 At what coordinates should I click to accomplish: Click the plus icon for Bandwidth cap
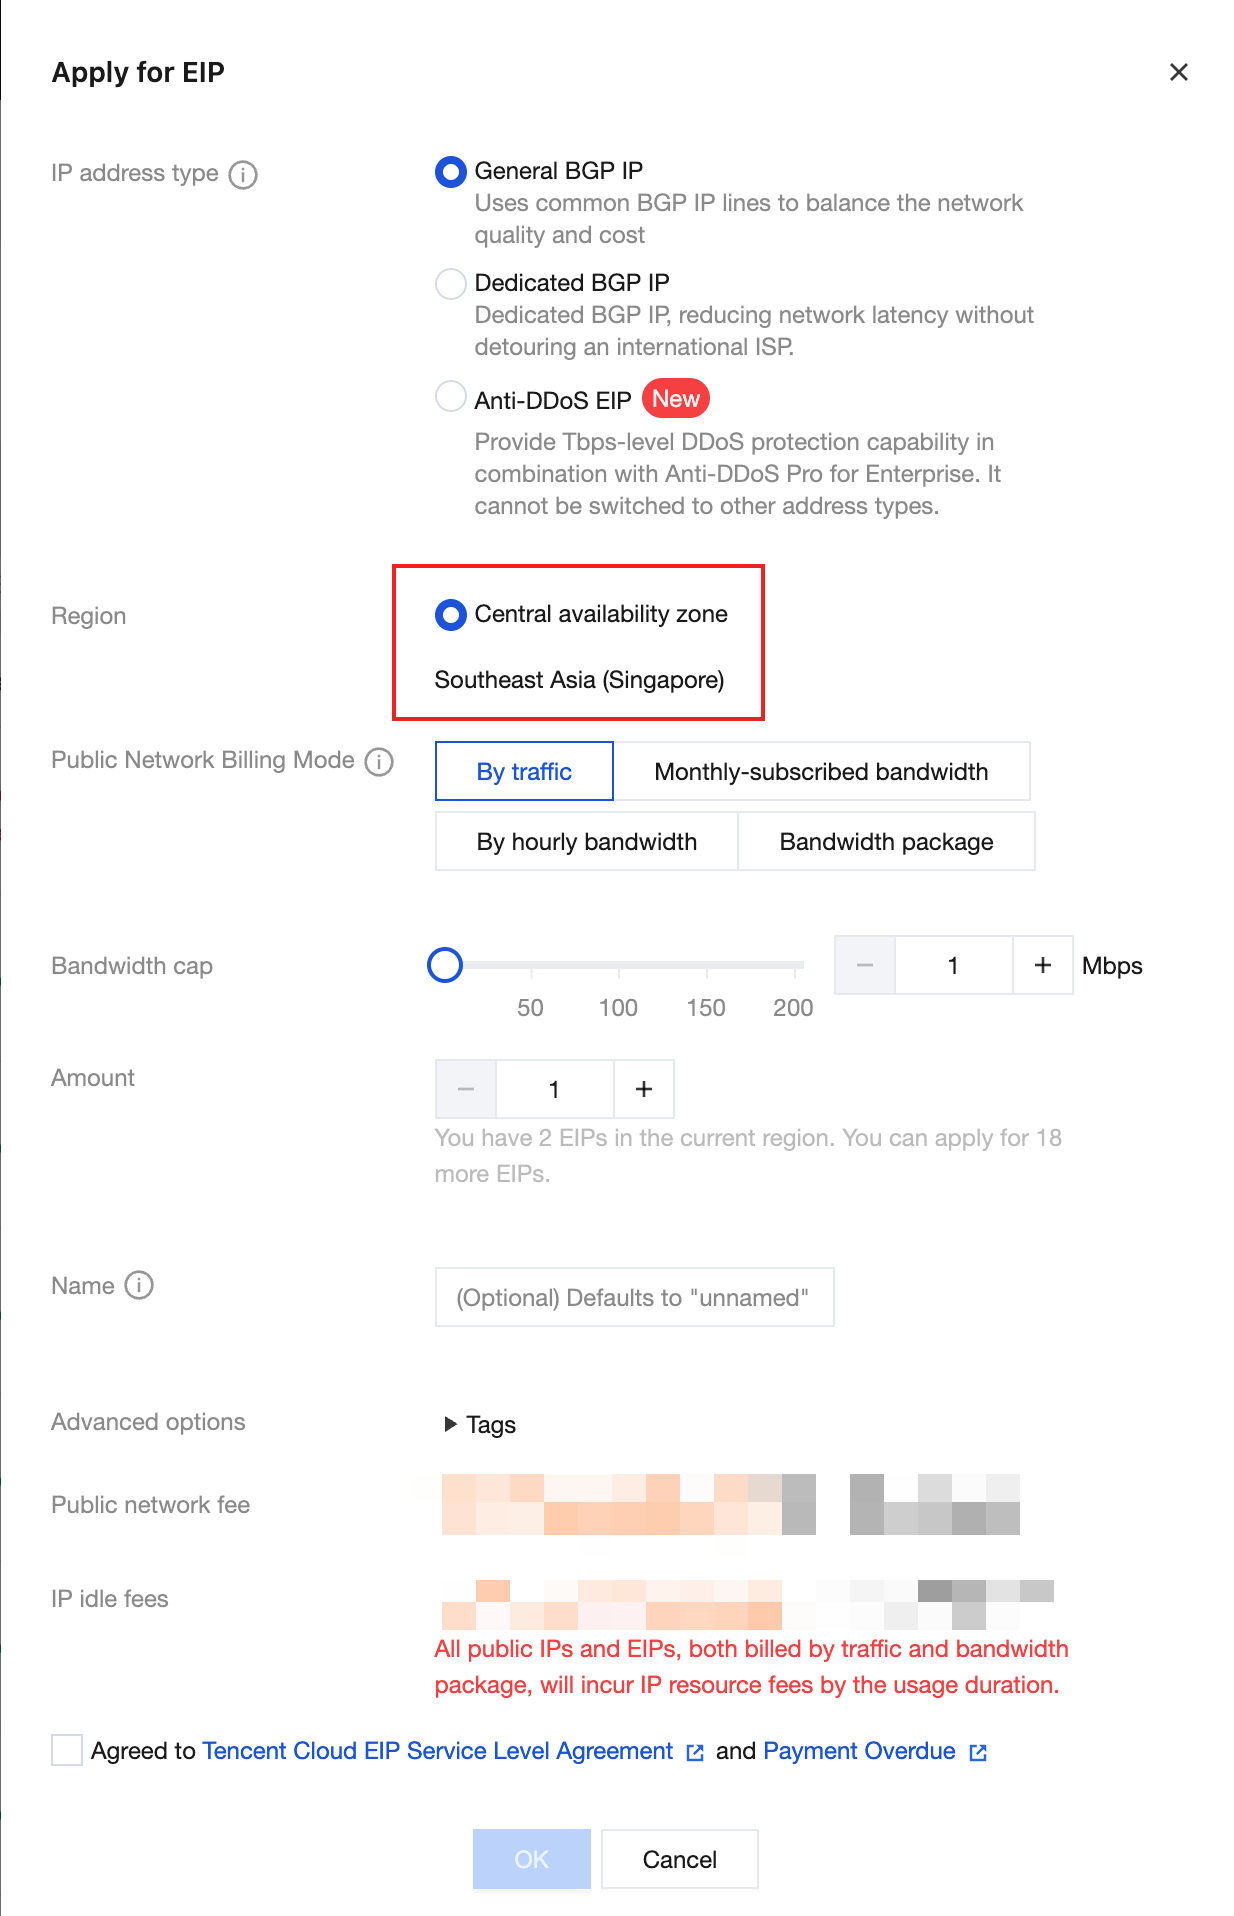(x=1042, y=965)
